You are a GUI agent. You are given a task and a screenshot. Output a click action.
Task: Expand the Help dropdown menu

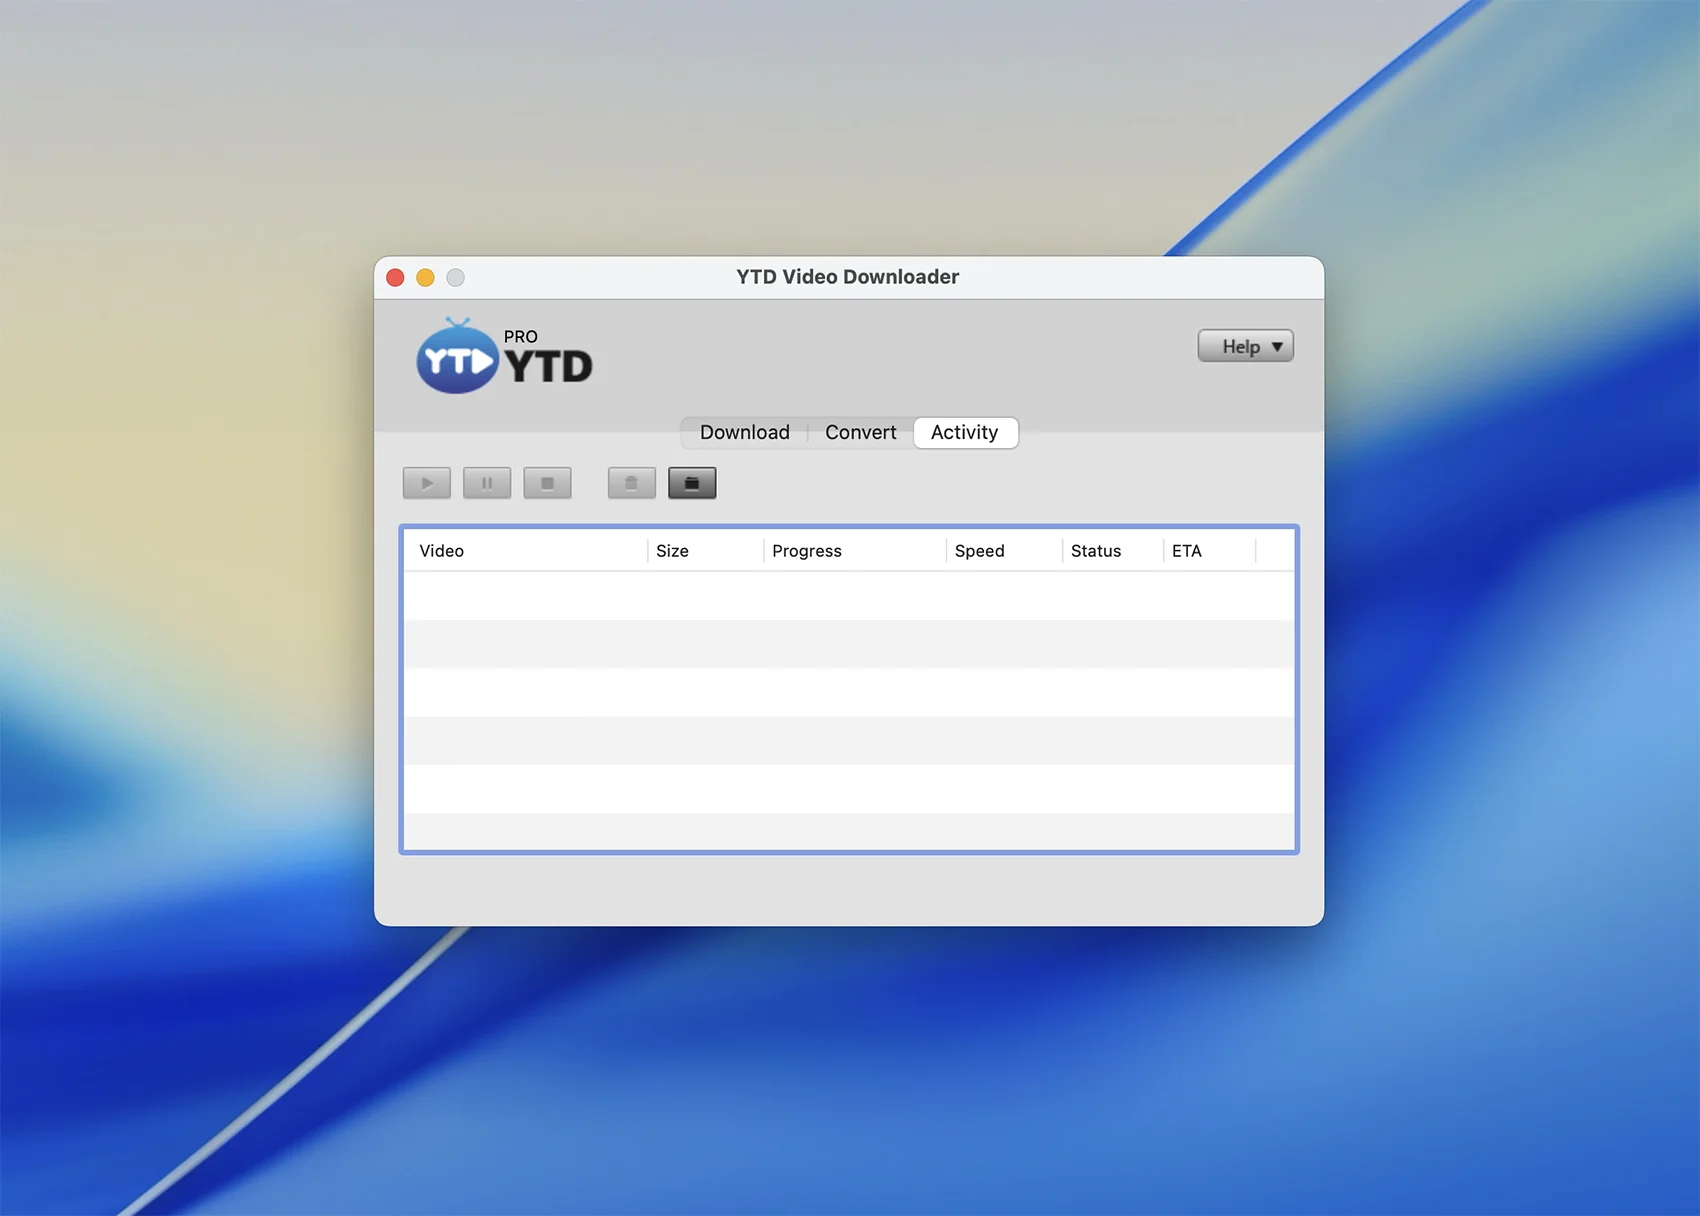pyautogui.click(x=1245, y=346)
